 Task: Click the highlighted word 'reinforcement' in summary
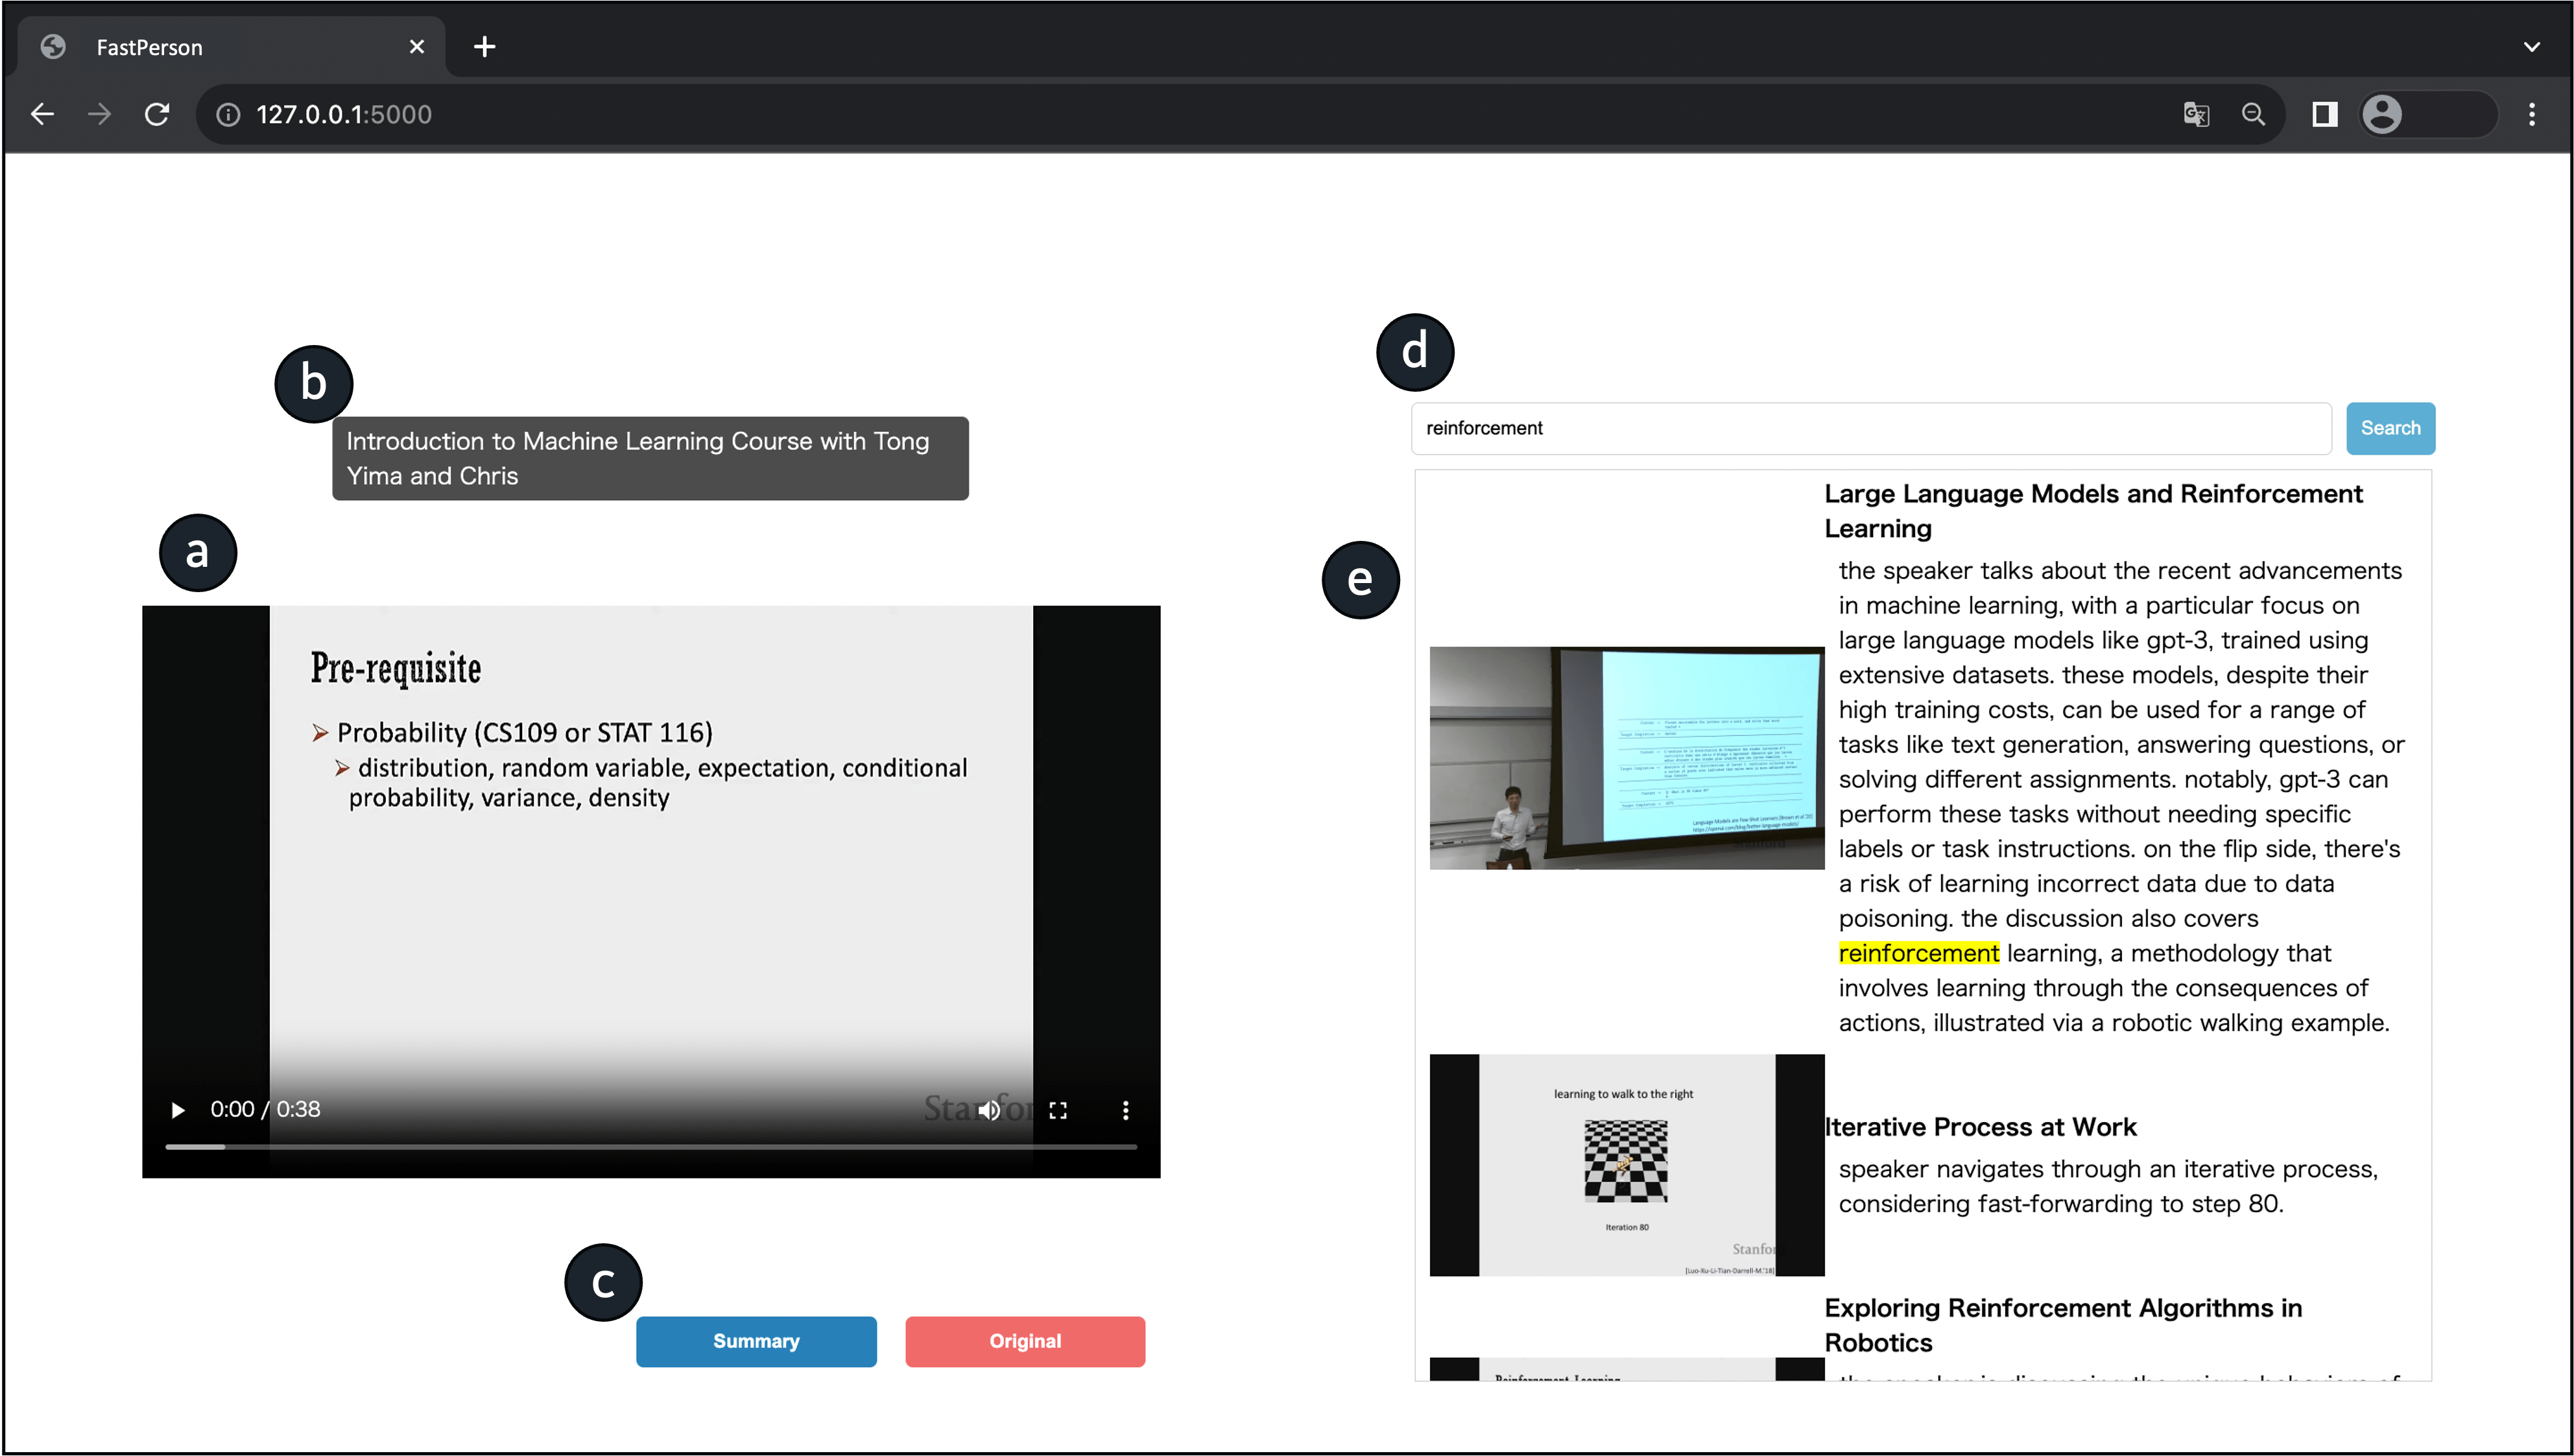click(1918, 953)
